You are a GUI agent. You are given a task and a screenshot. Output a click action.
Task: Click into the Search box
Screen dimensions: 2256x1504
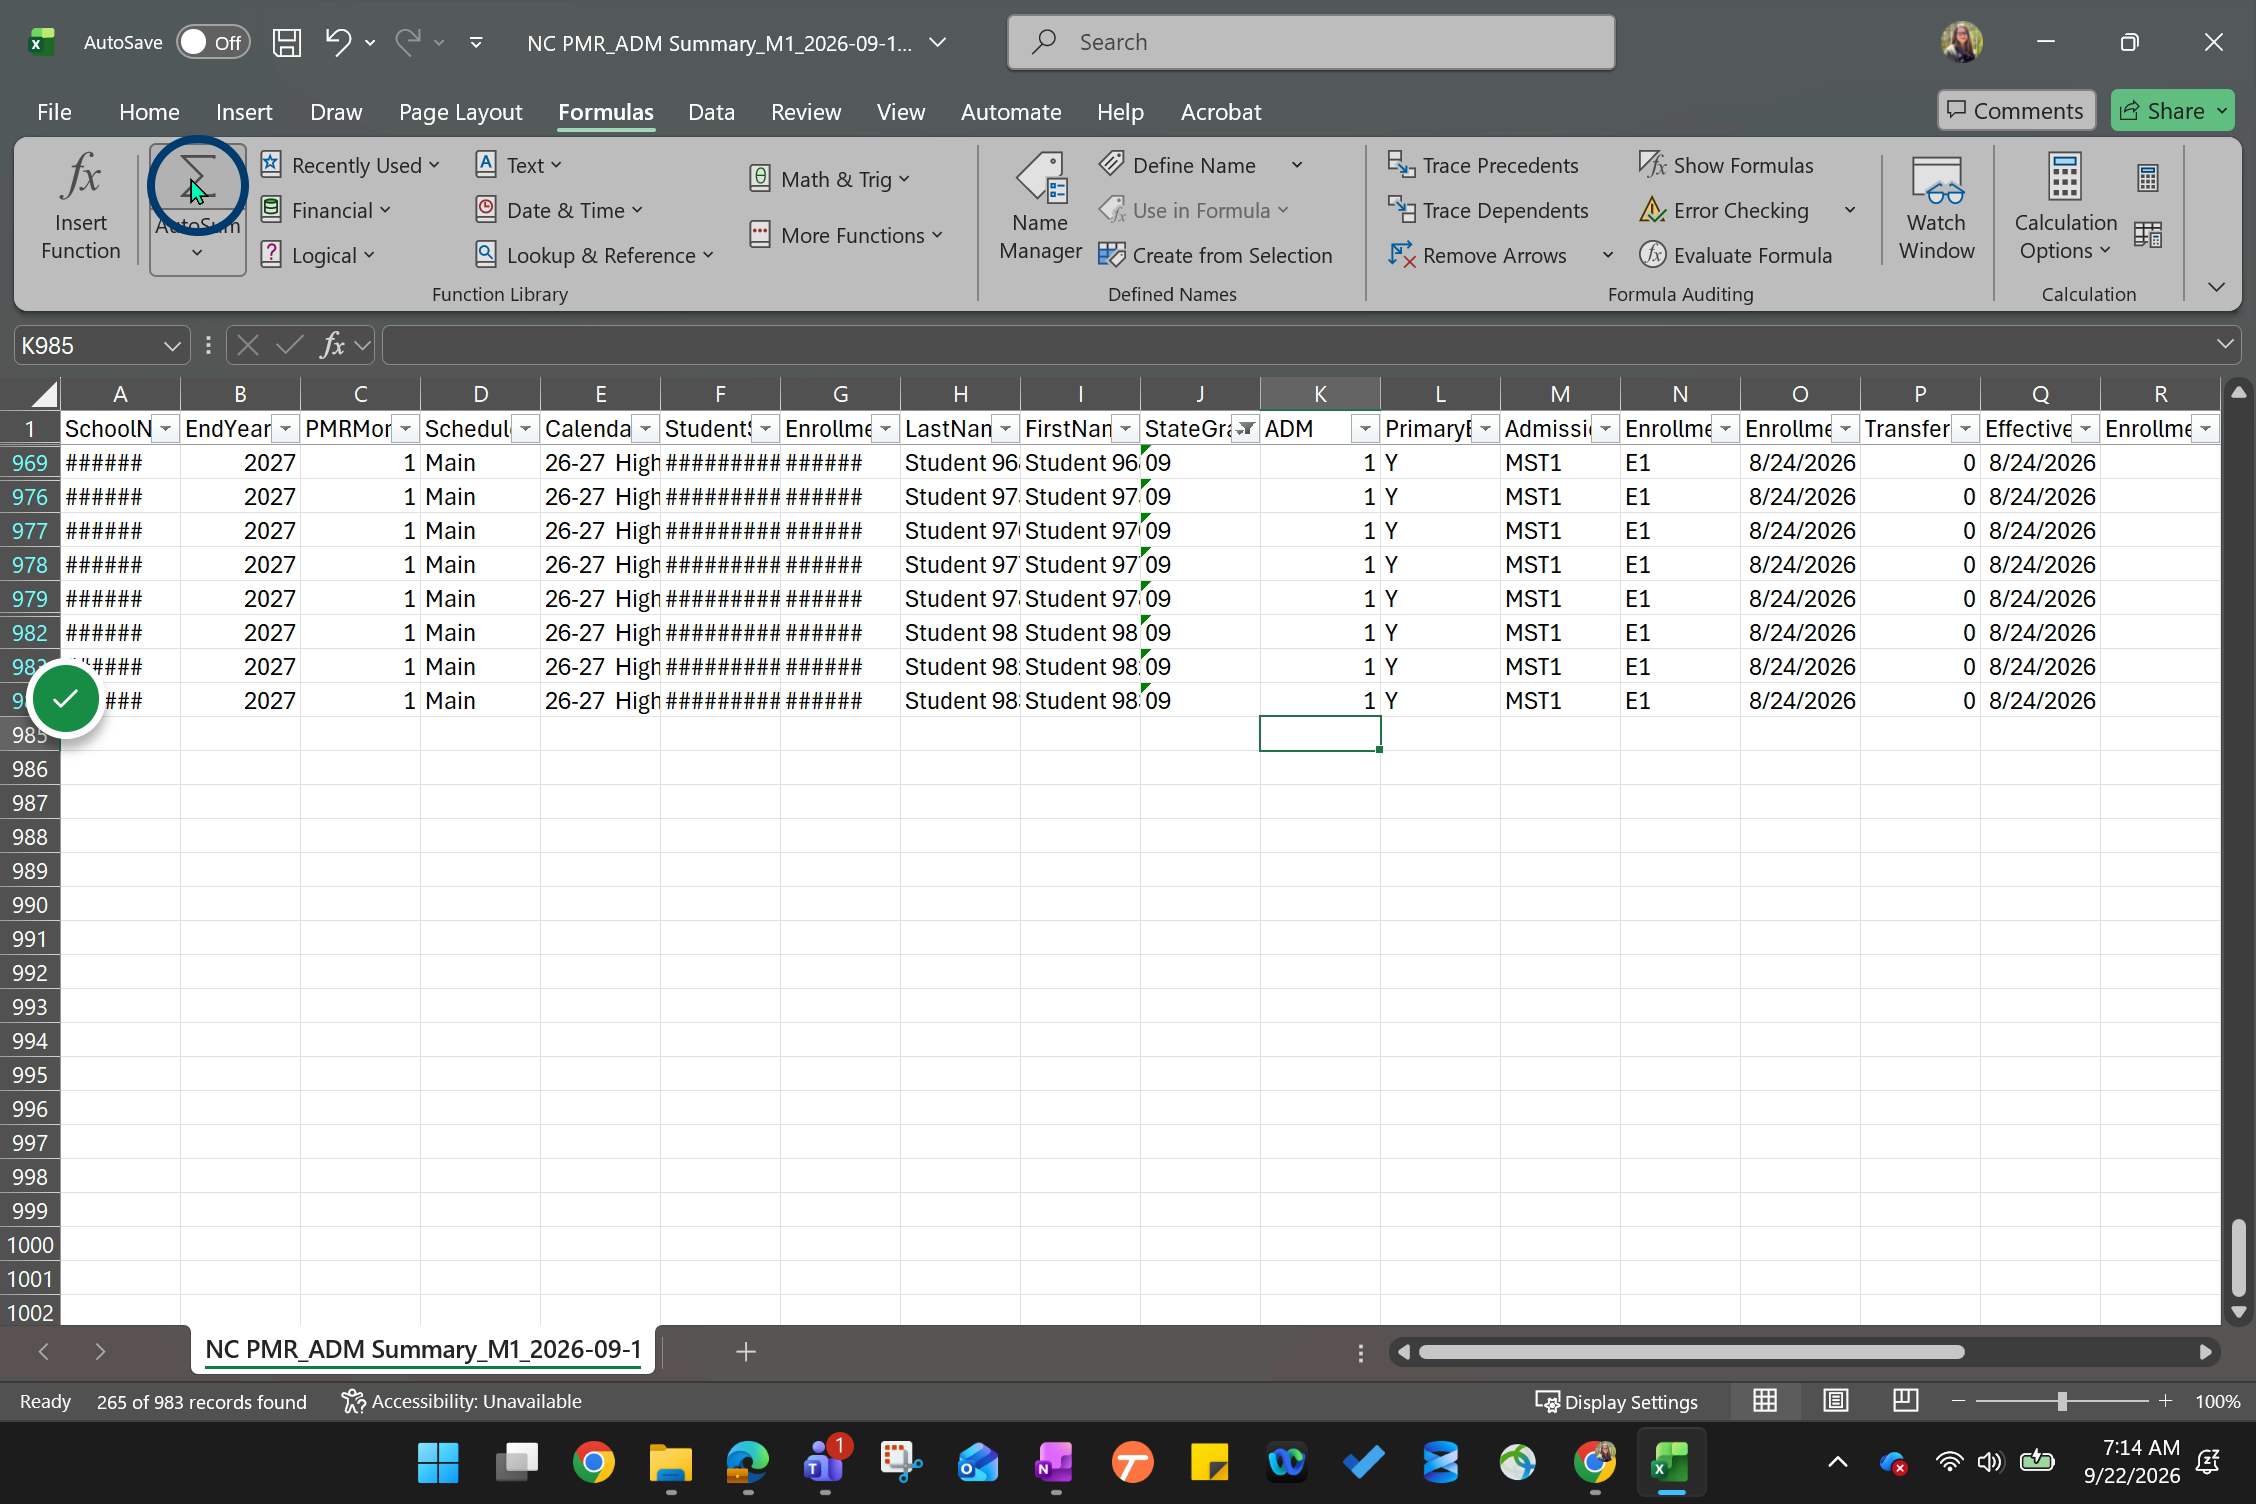(1311, 42)
